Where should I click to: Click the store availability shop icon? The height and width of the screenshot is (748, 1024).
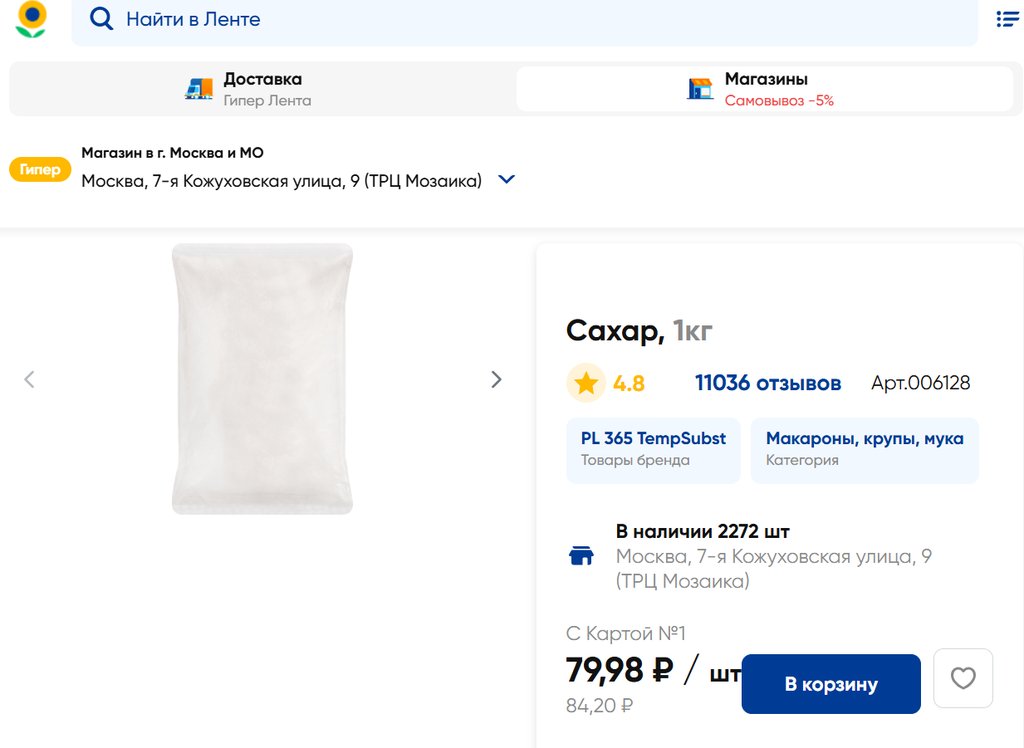pos(581,556)
